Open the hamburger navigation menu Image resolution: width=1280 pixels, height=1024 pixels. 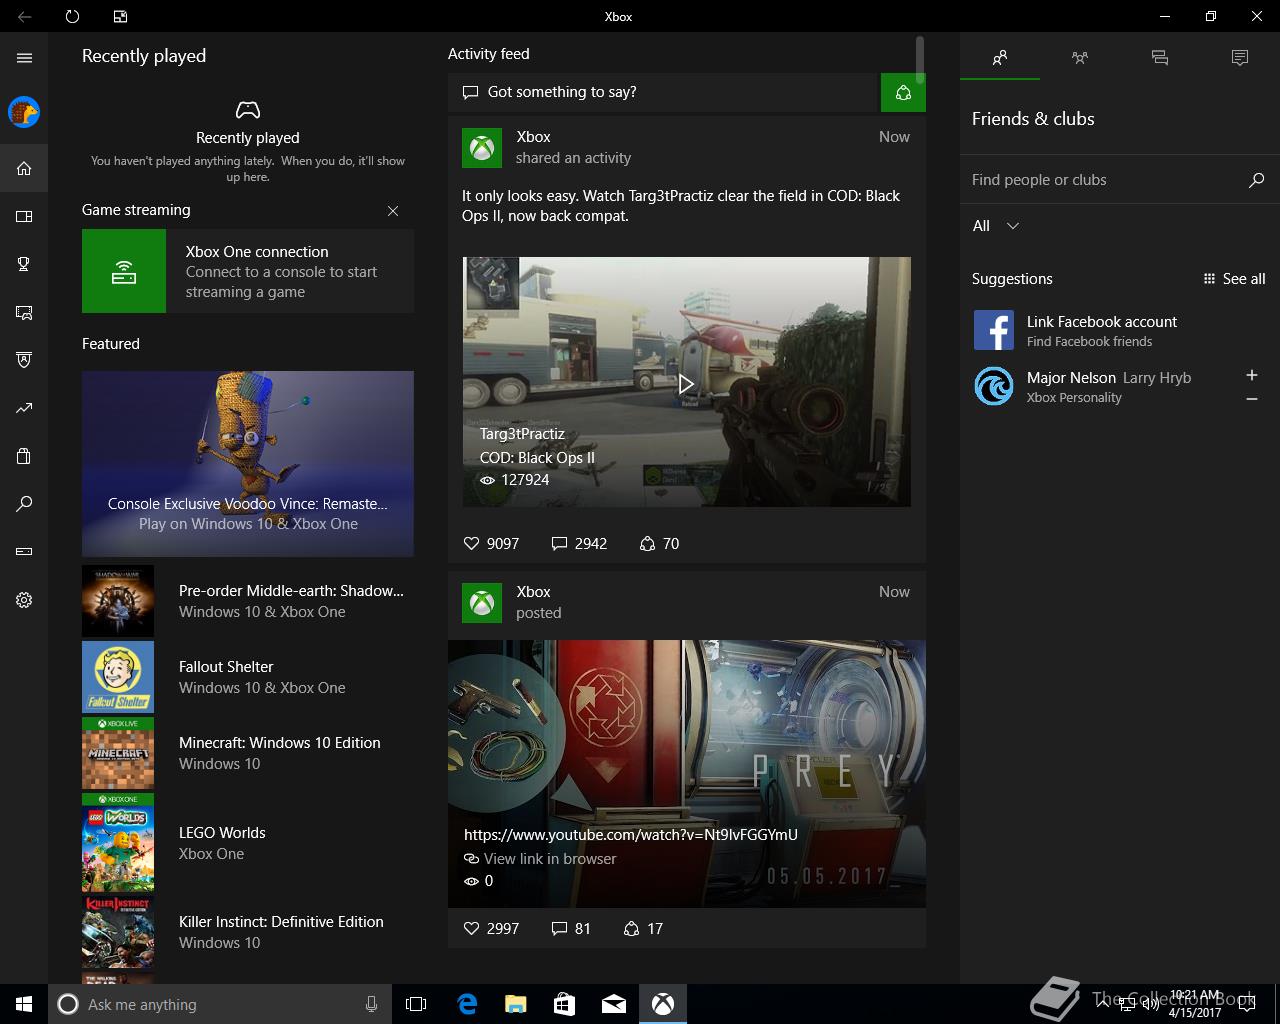[24, 58]
